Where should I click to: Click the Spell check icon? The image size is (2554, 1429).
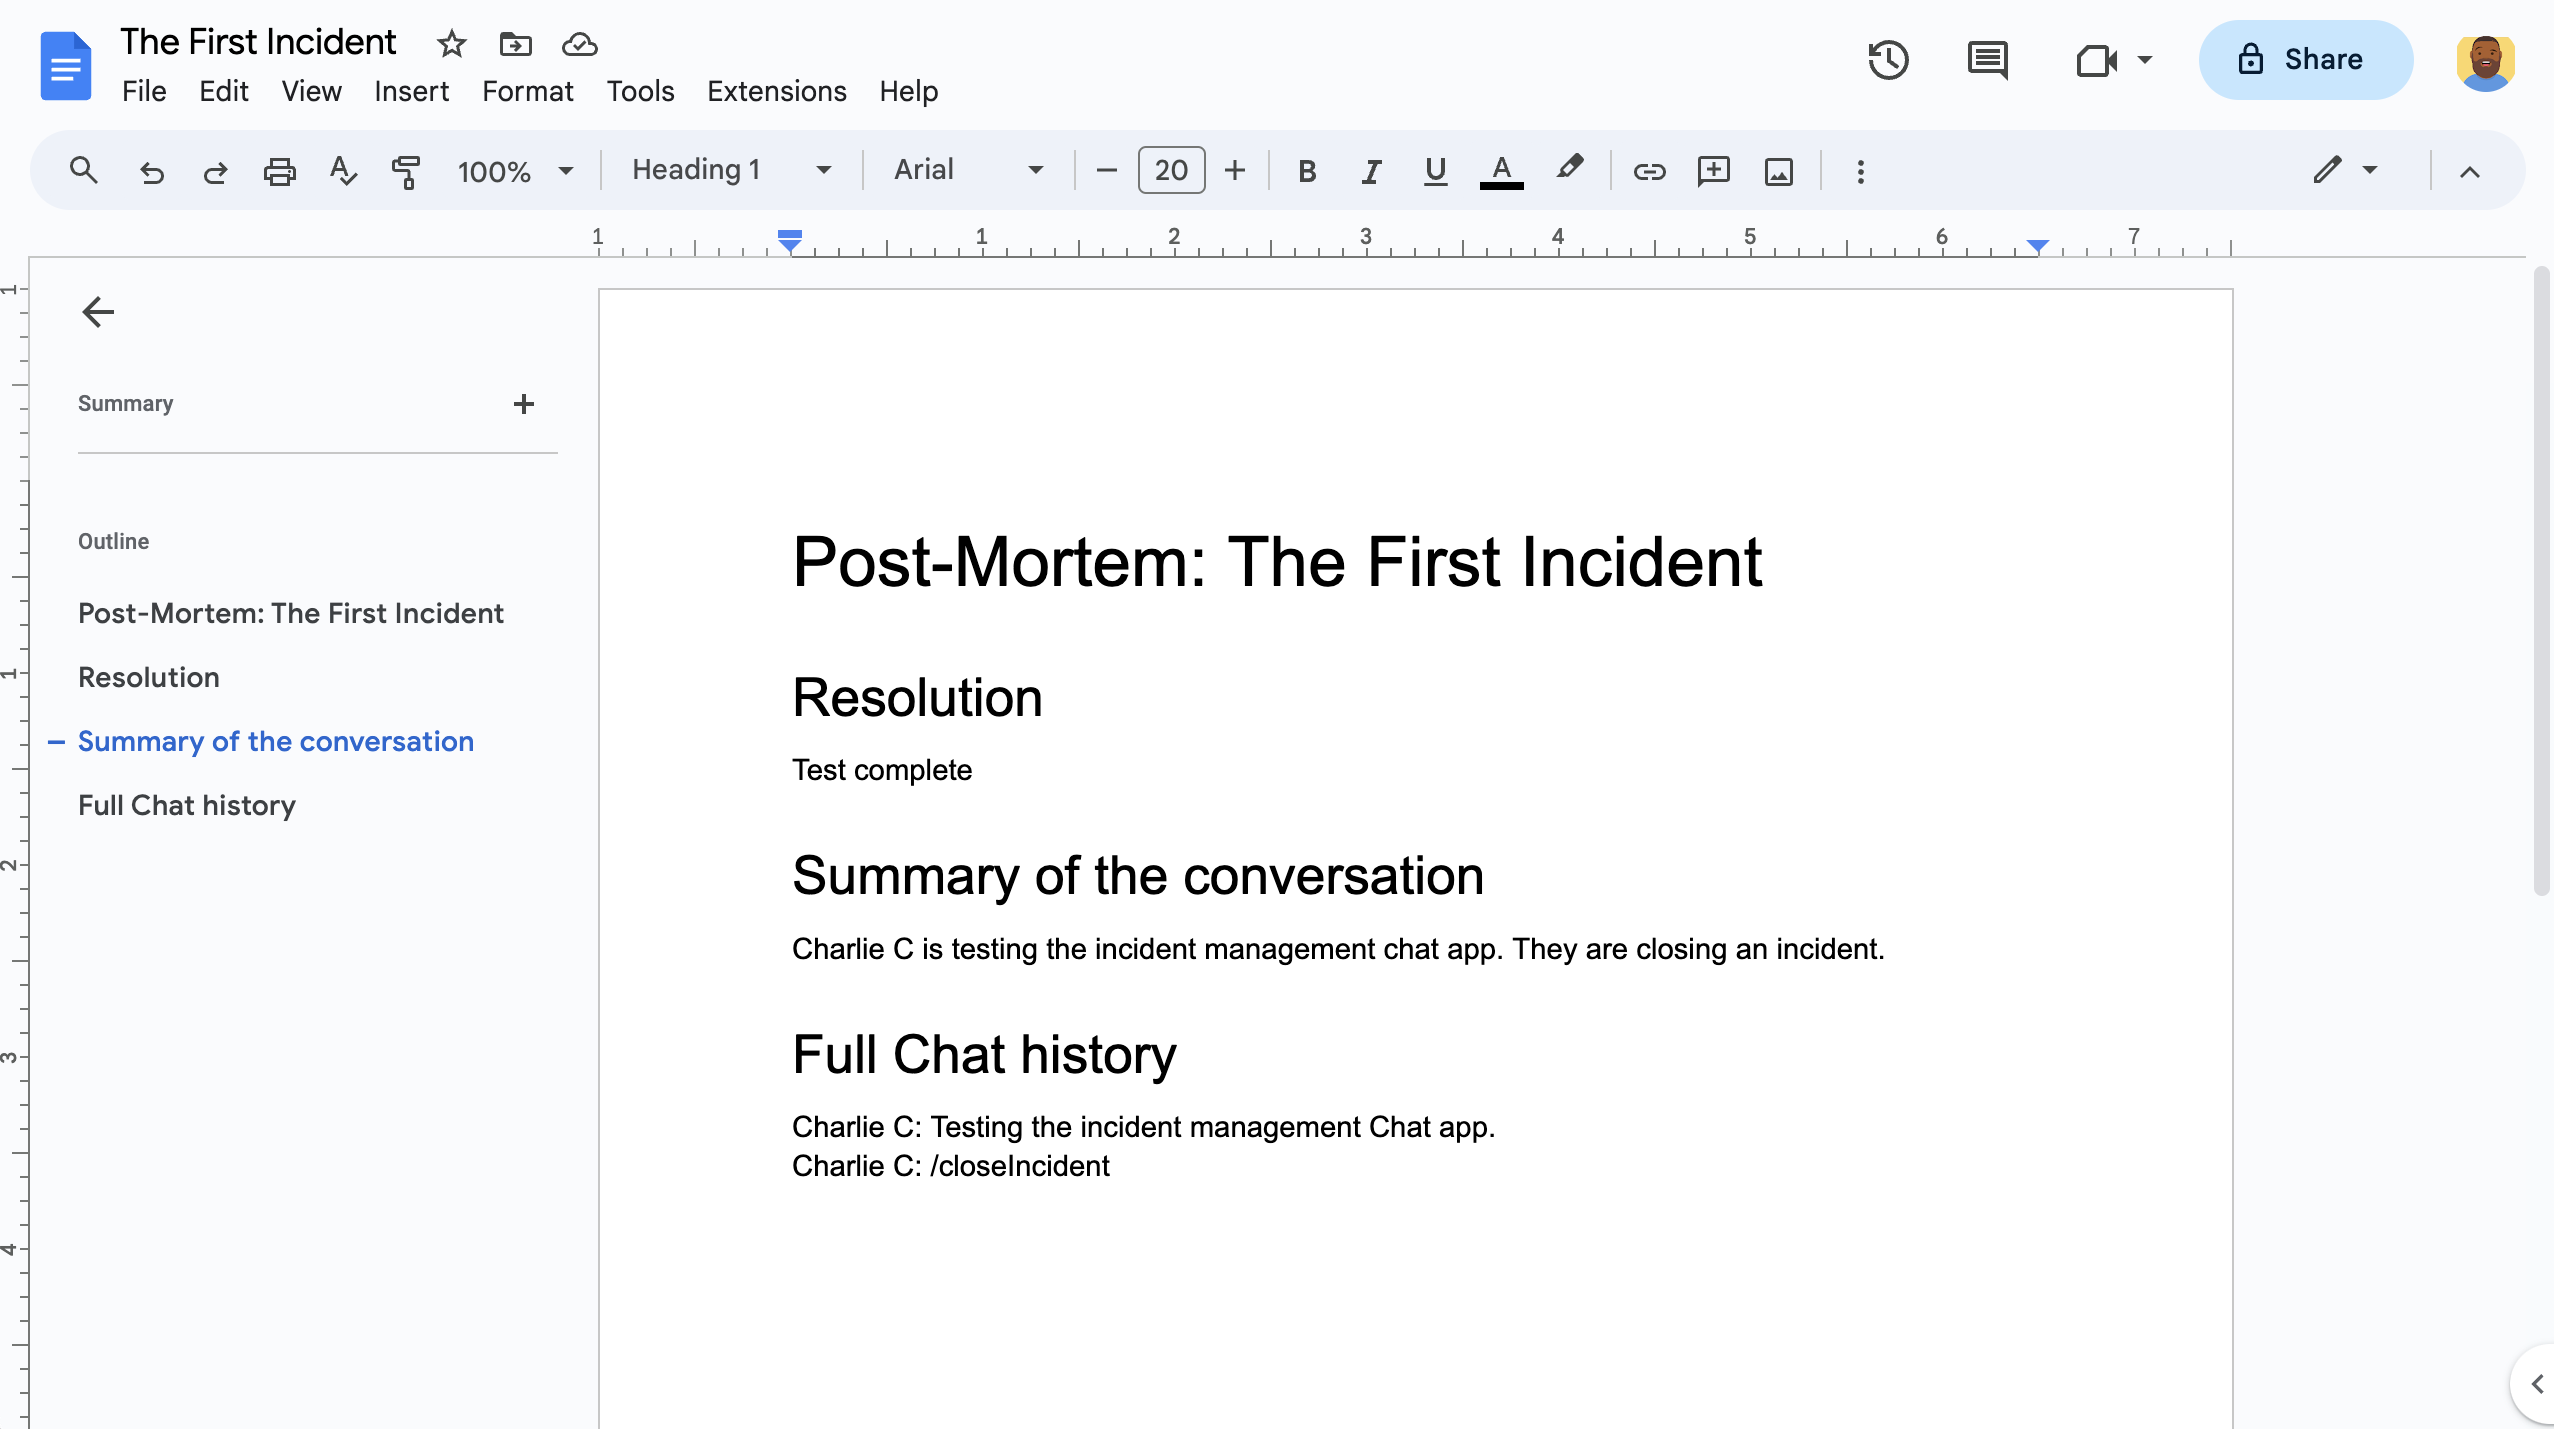coord(342,170)
